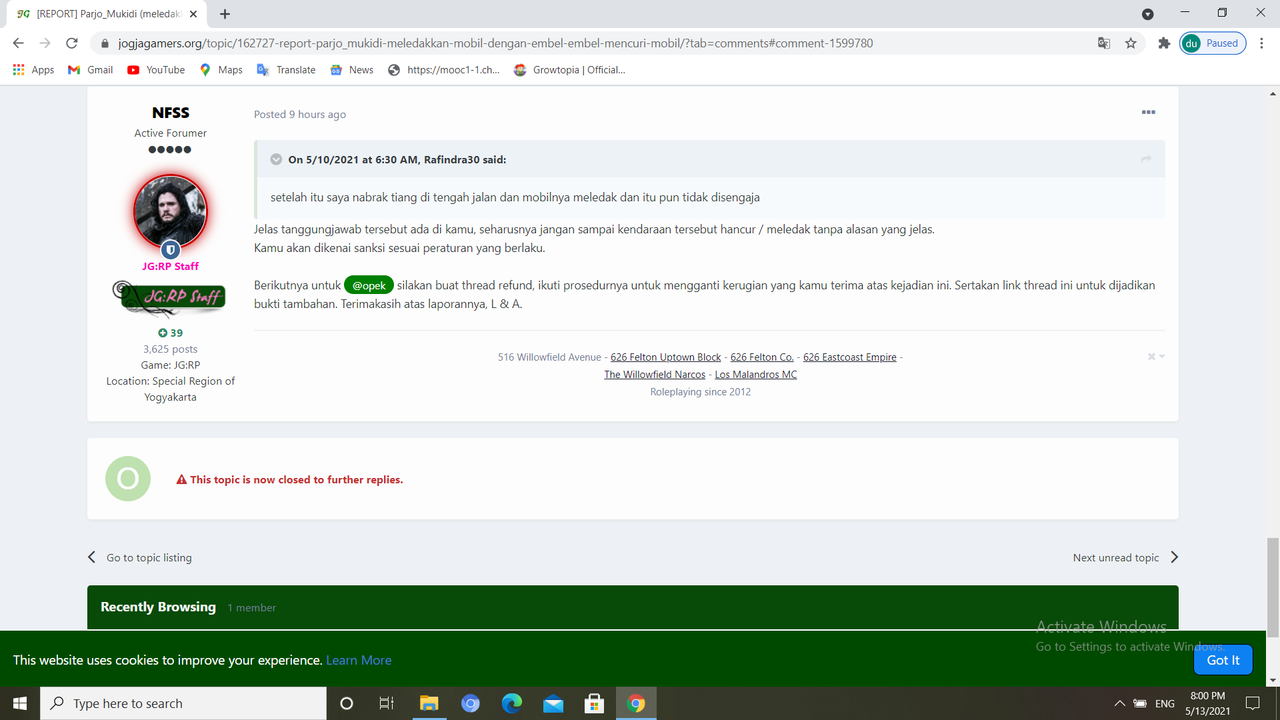Open Task View on taskbar

coord(386,703)
